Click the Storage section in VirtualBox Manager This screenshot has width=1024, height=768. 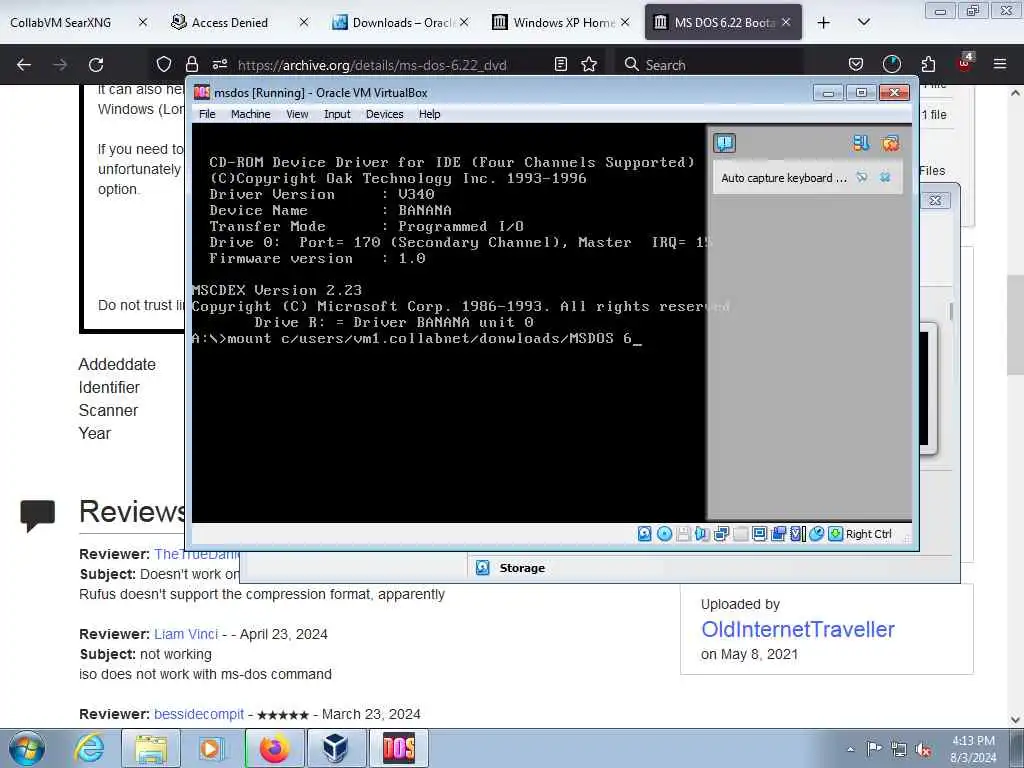tap(522, 568)
